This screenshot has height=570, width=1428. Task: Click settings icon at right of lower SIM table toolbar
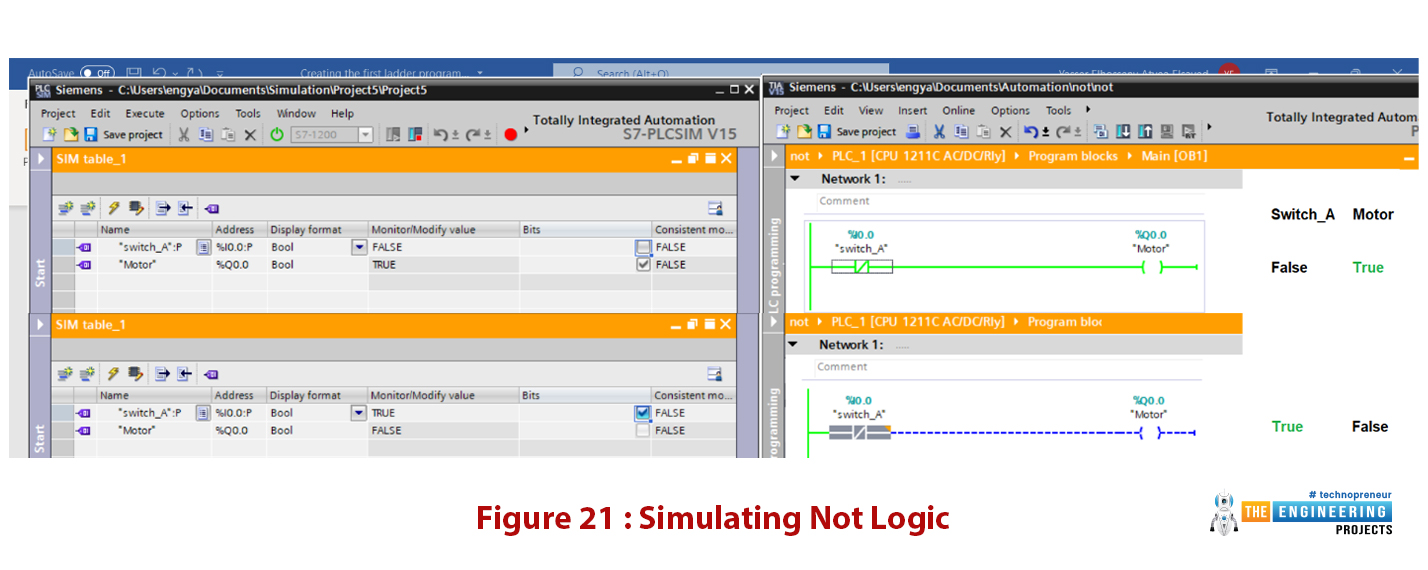click(715, 374)
